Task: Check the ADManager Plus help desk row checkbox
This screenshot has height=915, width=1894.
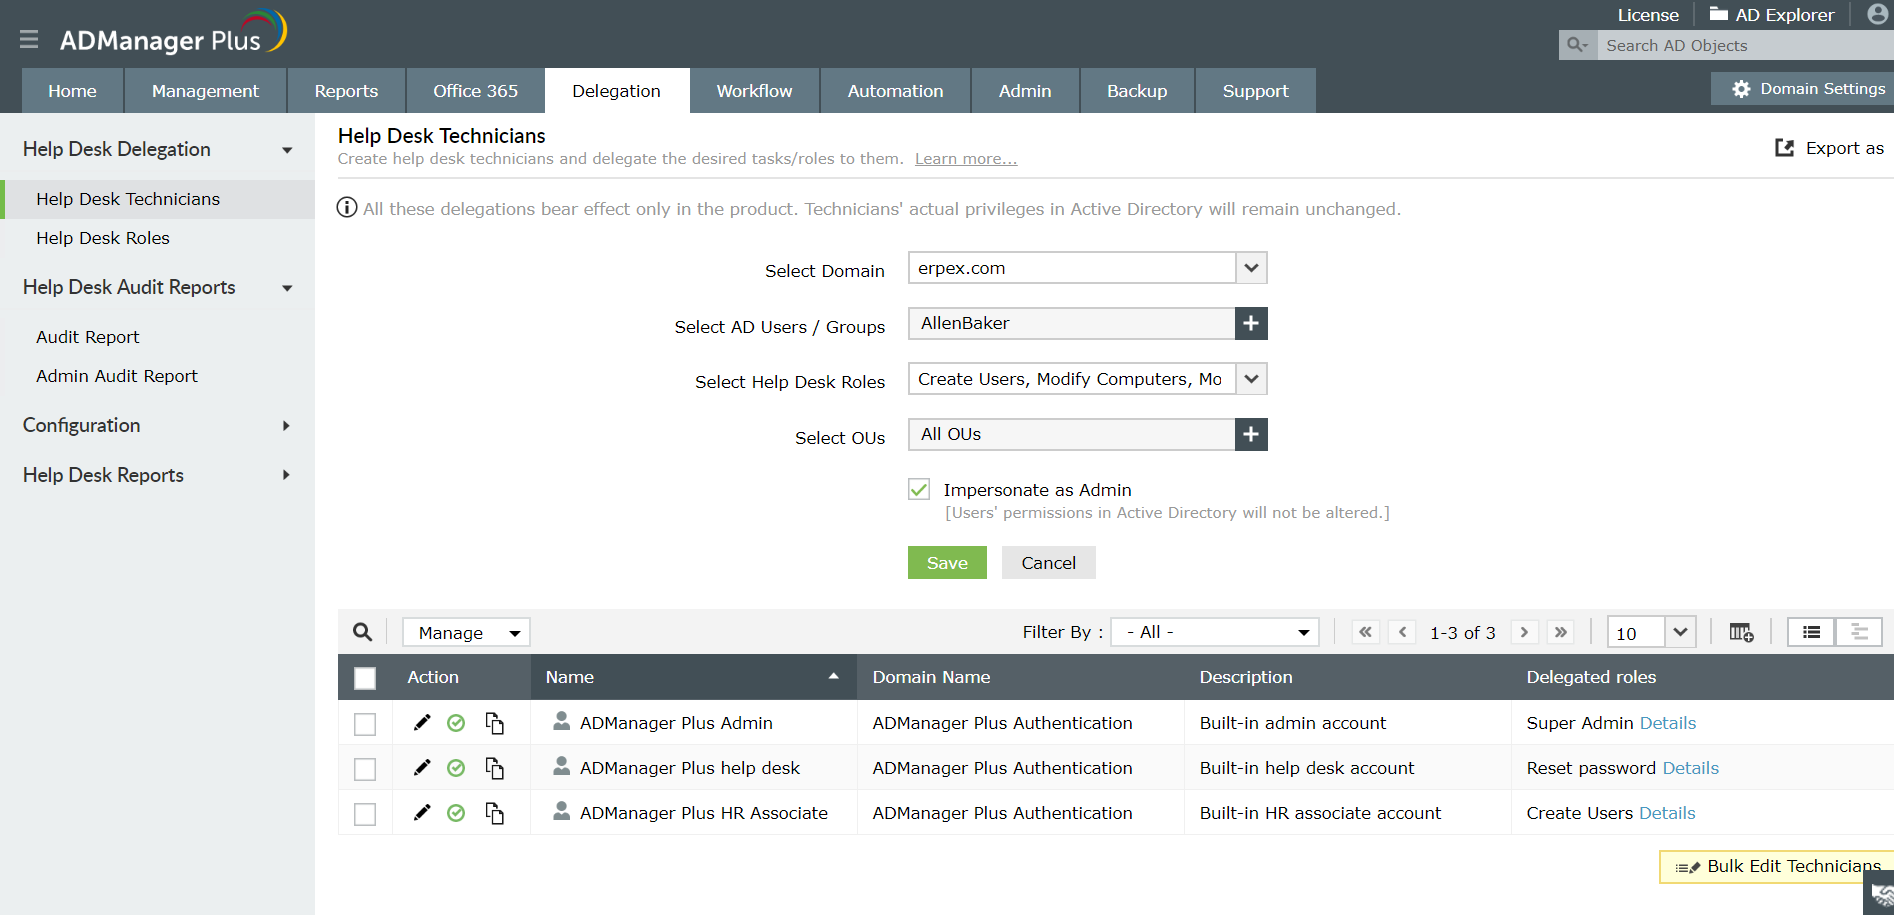Action: (365, 769)
